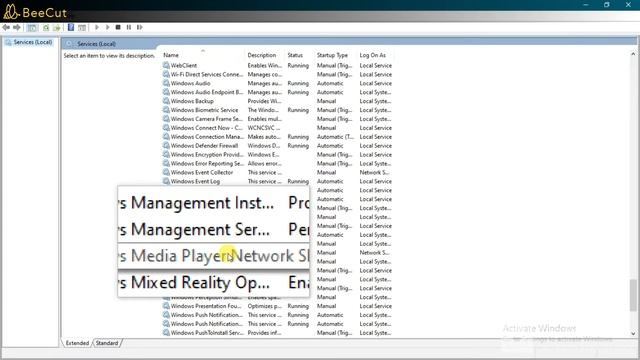
Task: Click the gear icon beside Windows Connect Now
Action: pyautogui.click(x=166, y=128)
